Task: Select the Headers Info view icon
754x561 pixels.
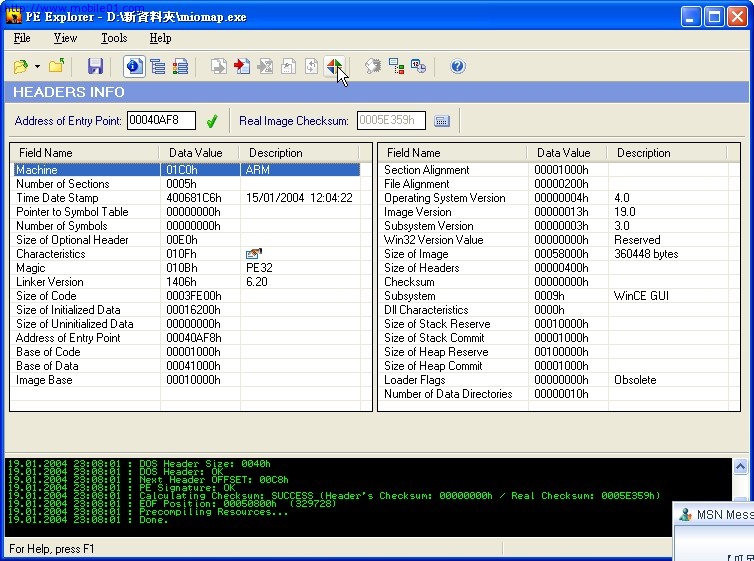Action: coord(134,66)
